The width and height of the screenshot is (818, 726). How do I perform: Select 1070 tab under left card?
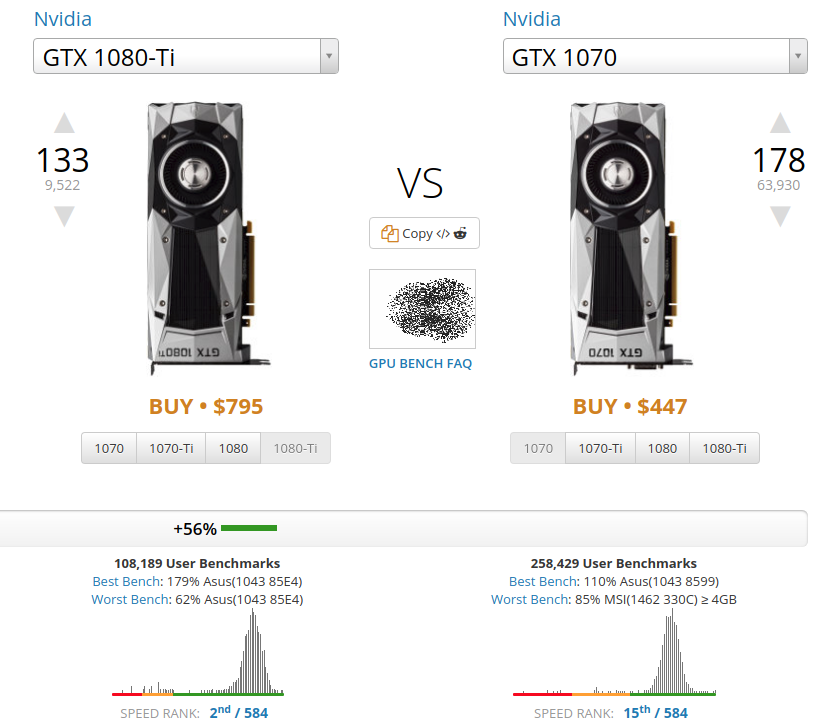tap(109, 448)
